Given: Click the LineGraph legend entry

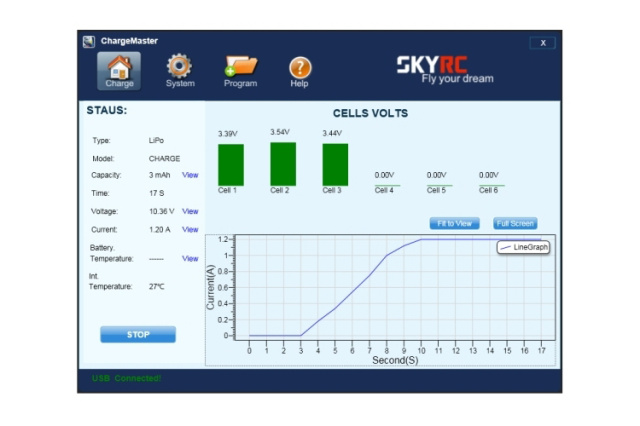Looking at the screenshot, I should coord(523,247).
